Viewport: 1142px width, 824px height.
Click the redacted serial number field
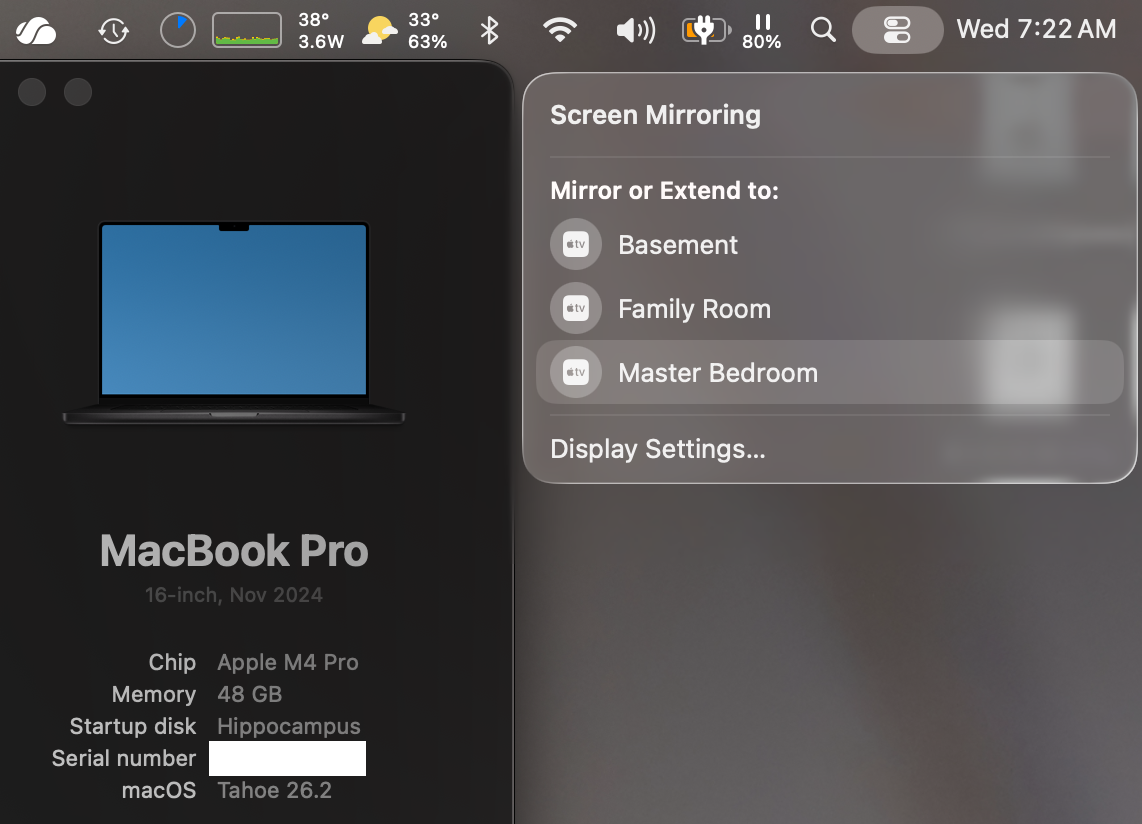click(x=288, y=758)
